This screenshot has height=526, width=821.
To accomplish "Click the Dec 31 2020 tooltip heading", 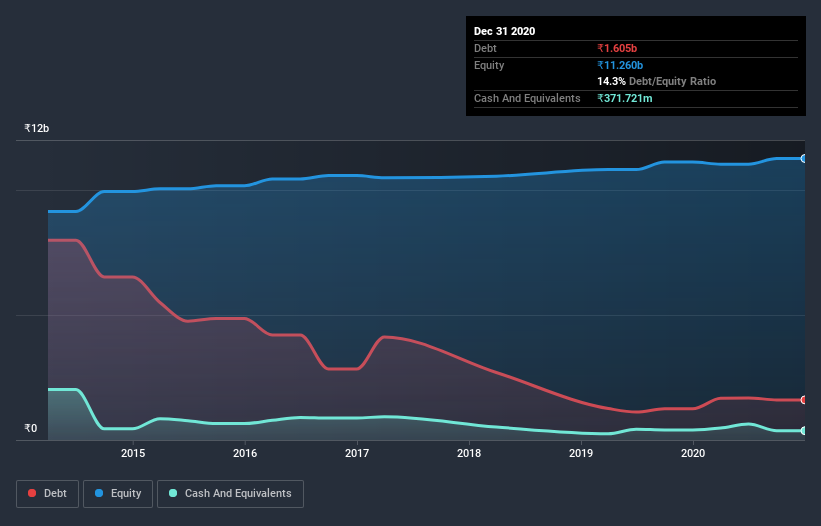I will (505, 31).
